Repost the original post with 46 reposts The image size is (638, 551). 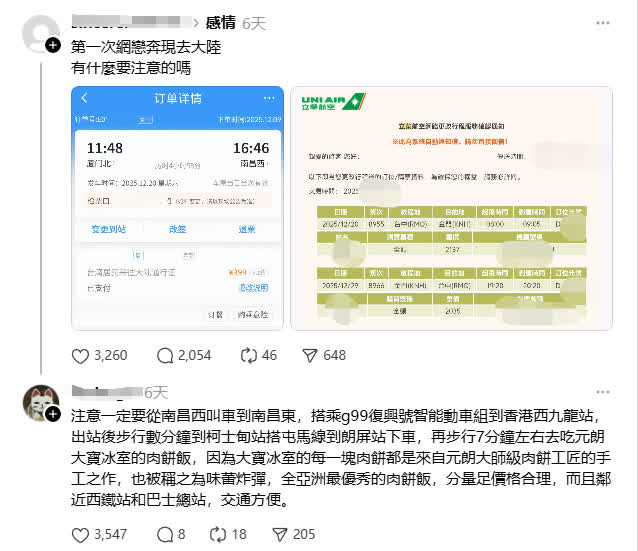[x=249, y=356]
